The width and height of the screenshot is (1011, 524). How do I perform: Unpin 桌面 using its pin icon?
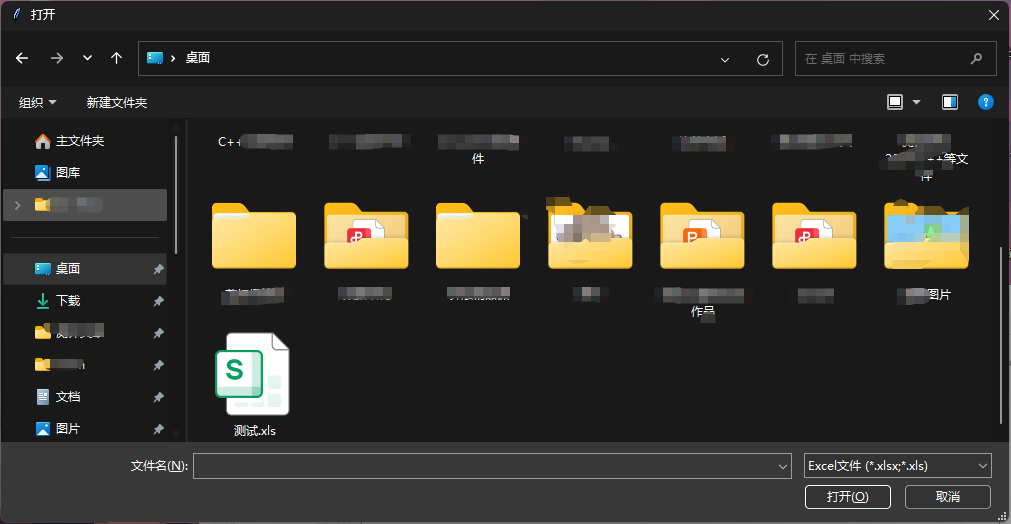coord(158,269)
